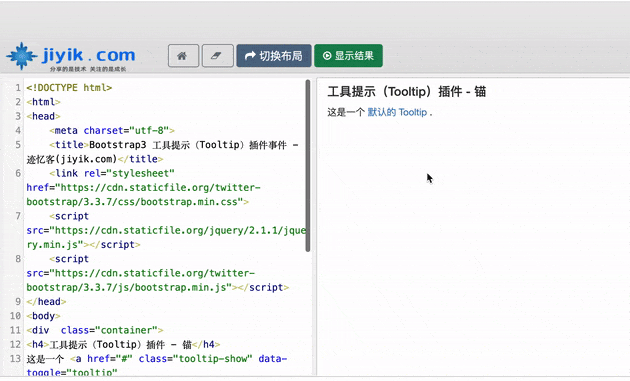Viewport: 630px width, 381px height.
Task: Click the div class="container" code line
Action: [x=95, y=330]
